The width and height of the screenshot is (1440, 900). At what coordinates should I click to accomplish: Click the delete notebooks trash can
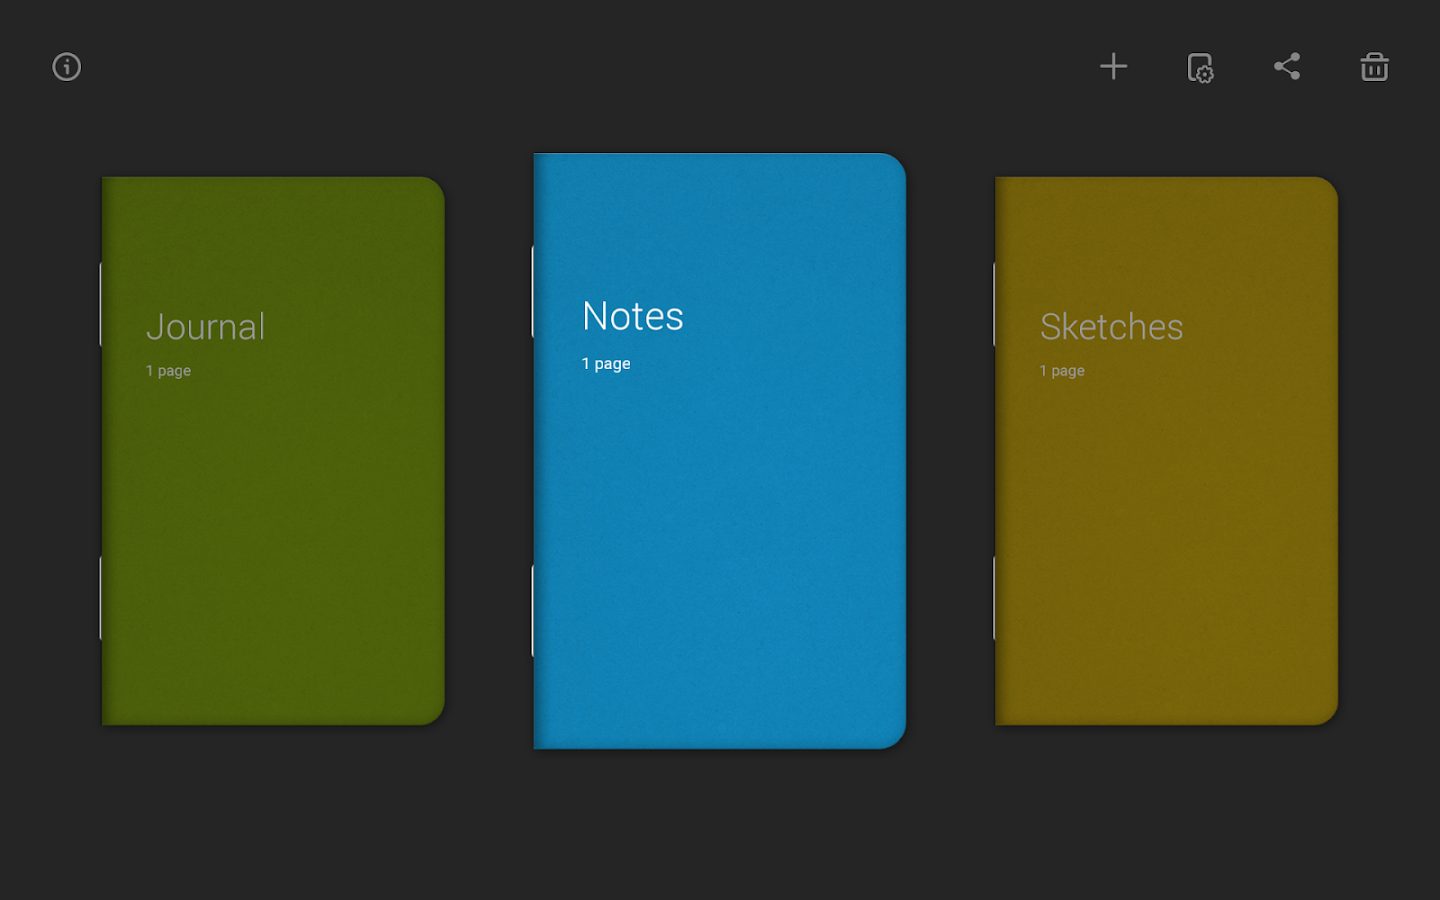(x=1374, y=67)
